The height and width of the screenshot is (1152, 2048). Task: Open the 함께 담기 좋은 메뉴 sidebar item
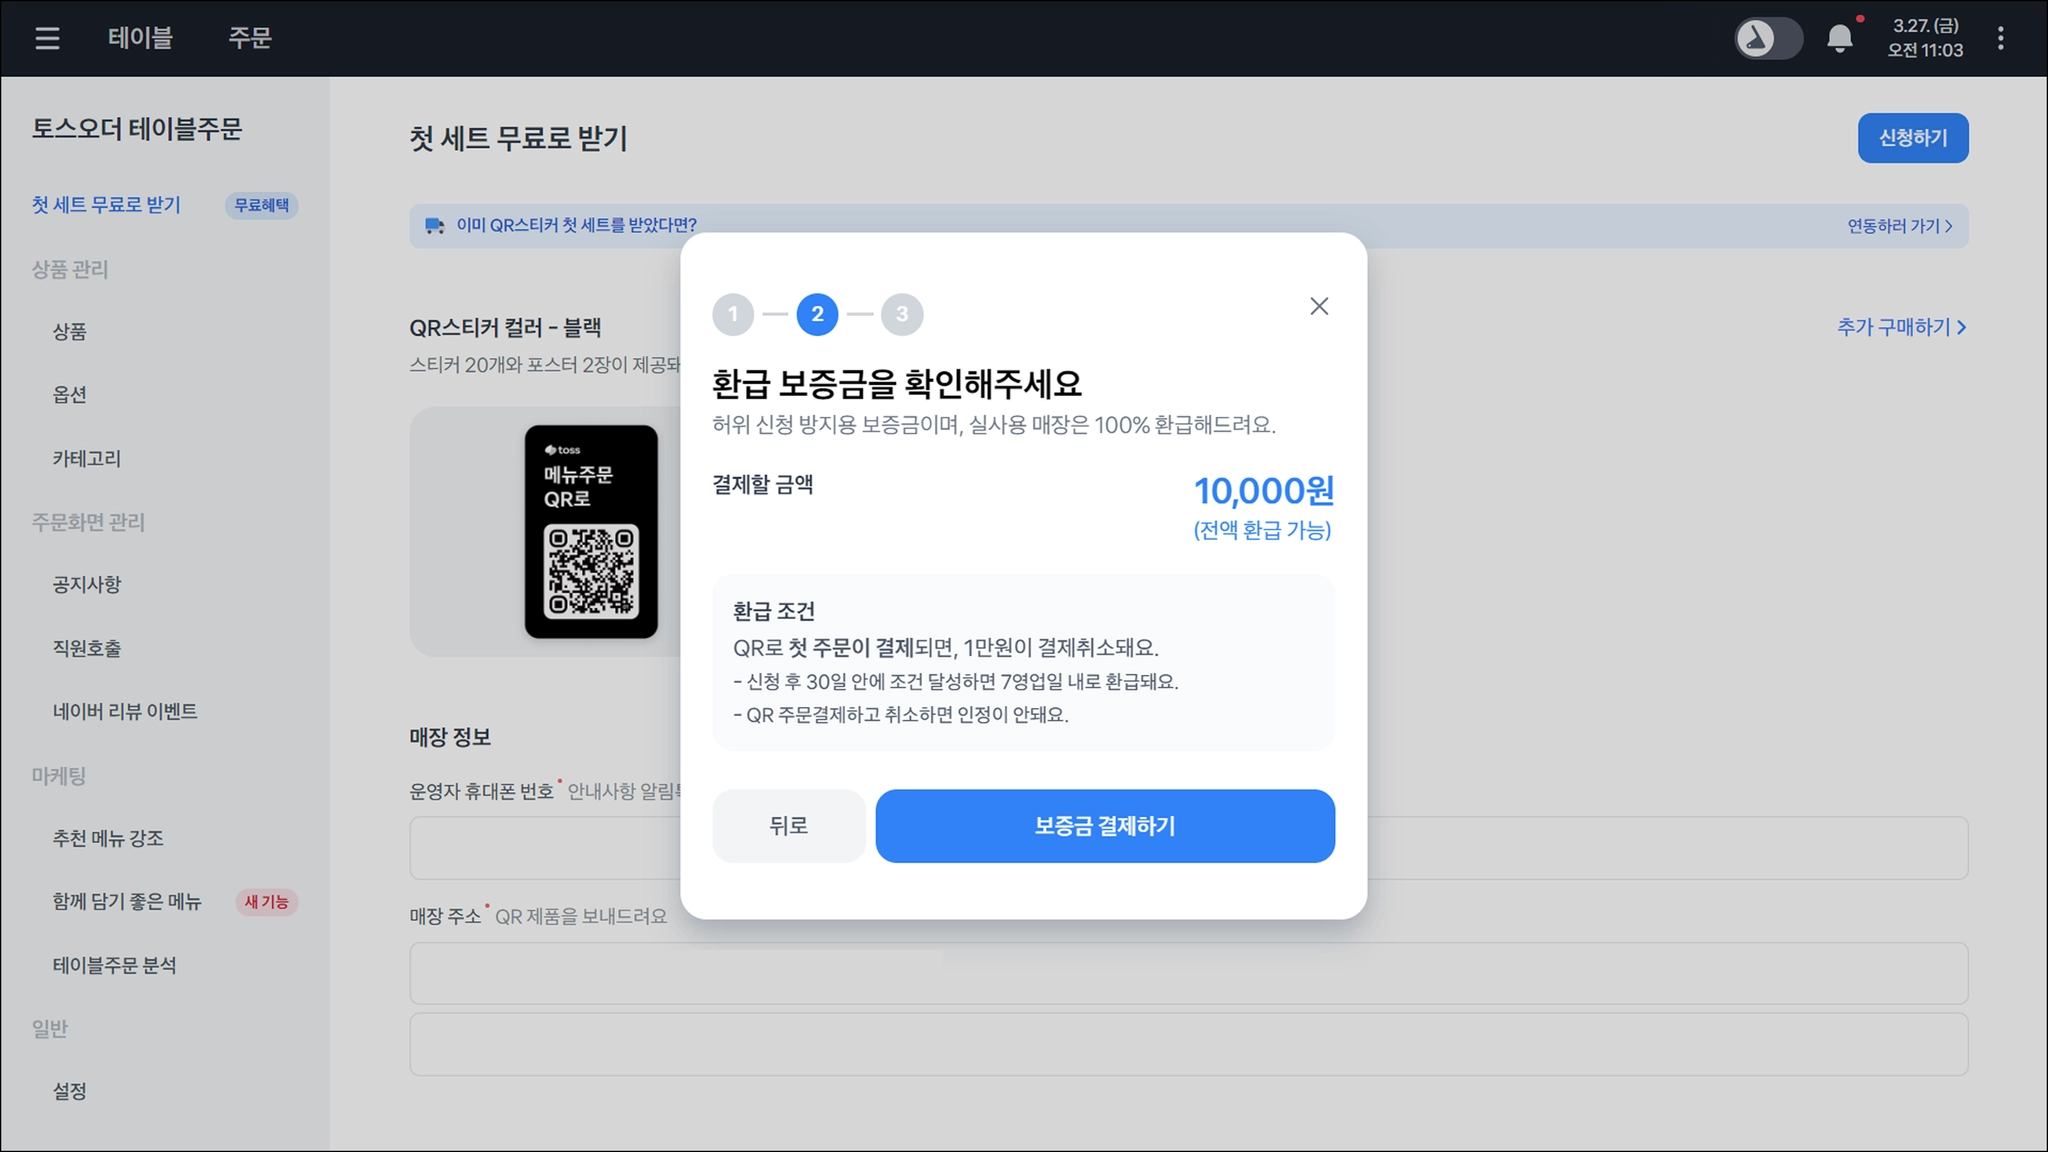pos(127,901)
